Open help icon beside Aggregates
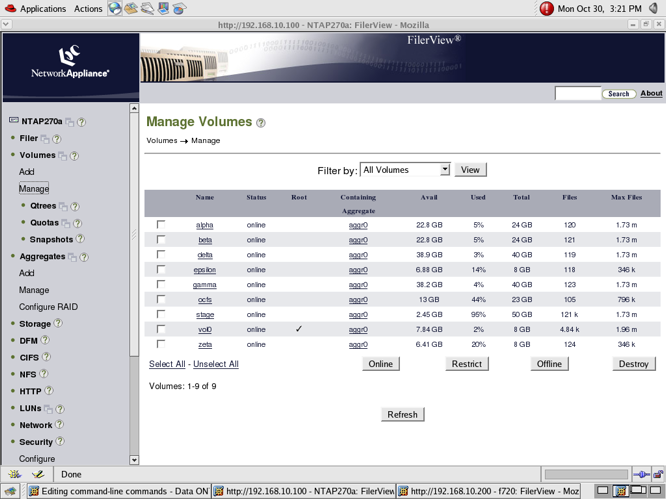This screenshot has height=499, width=666. pyautogui.click(x=84, y=257)
